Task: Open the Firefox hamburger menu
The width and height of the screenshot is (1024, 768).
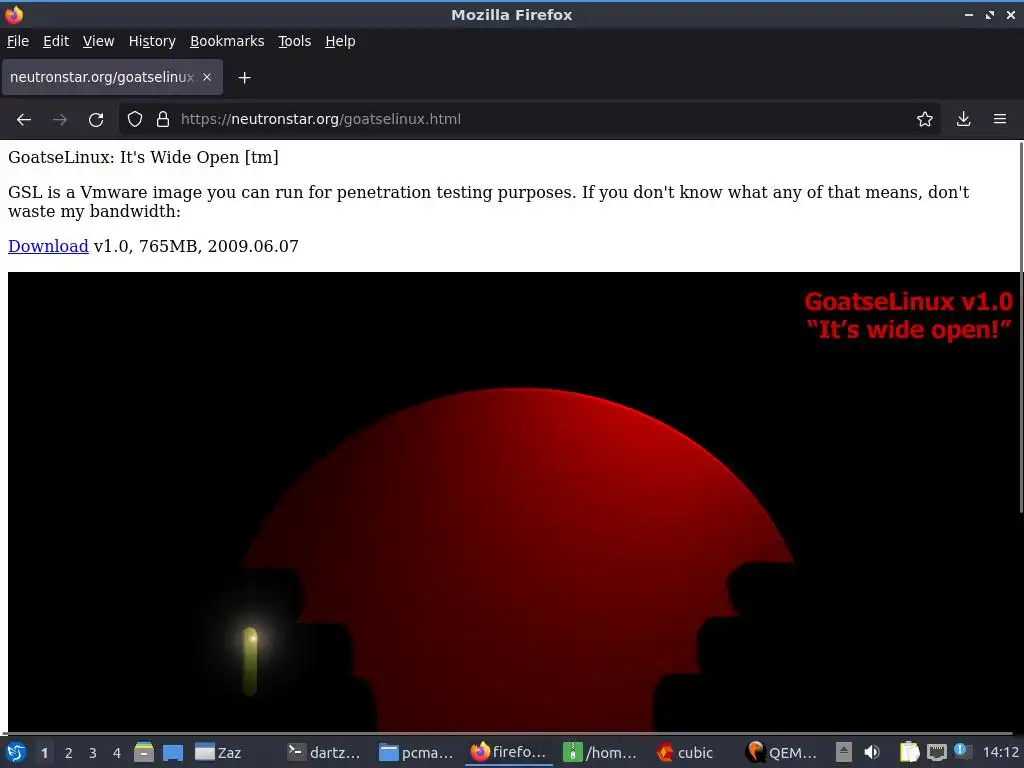Action: (1000, 120)
